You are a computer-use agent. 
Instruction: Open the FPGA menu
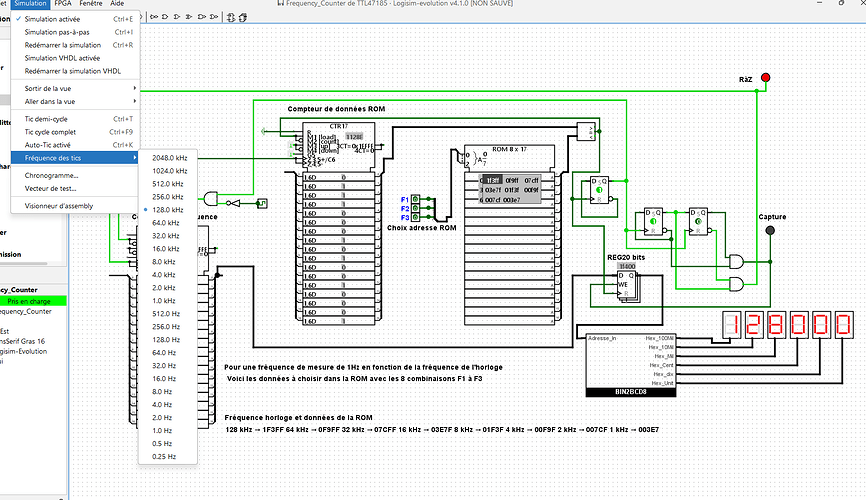click(63, 3)
